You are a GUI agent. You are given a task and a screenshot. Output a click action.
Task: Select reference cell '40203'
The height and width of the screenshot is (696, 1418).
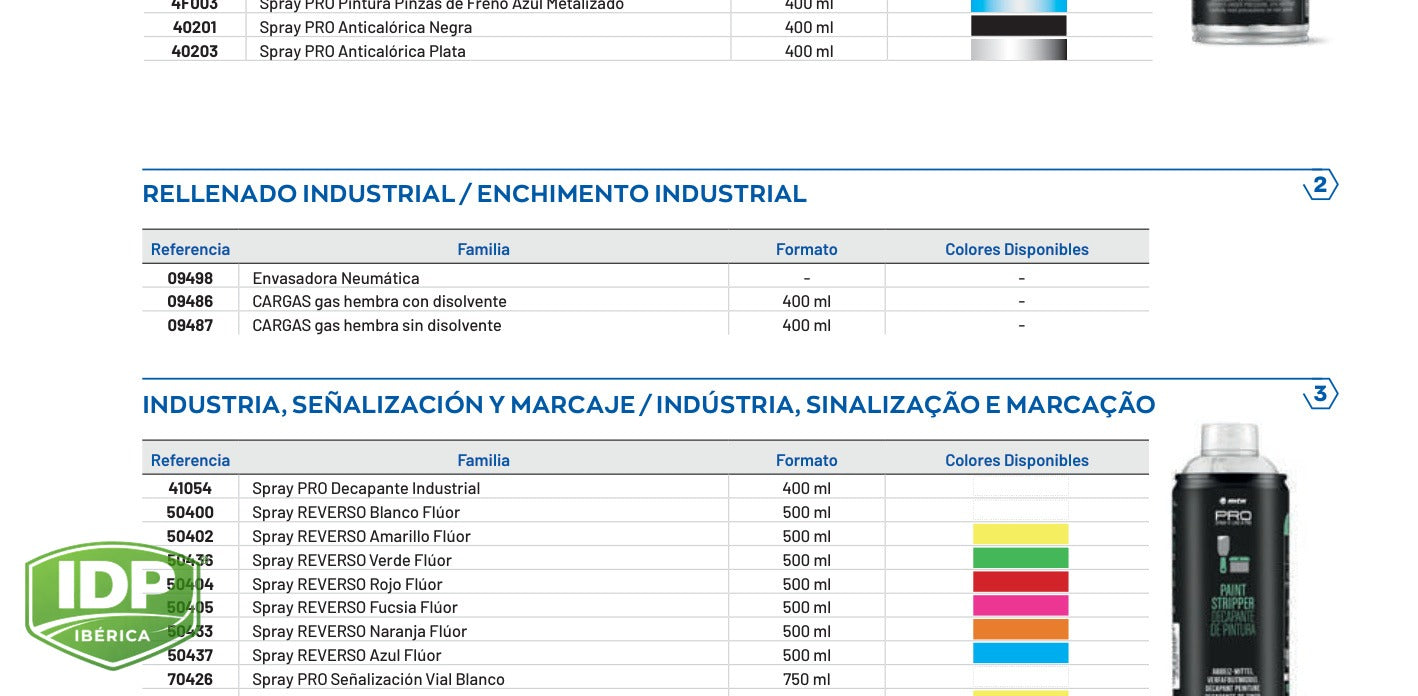(194, 51)
